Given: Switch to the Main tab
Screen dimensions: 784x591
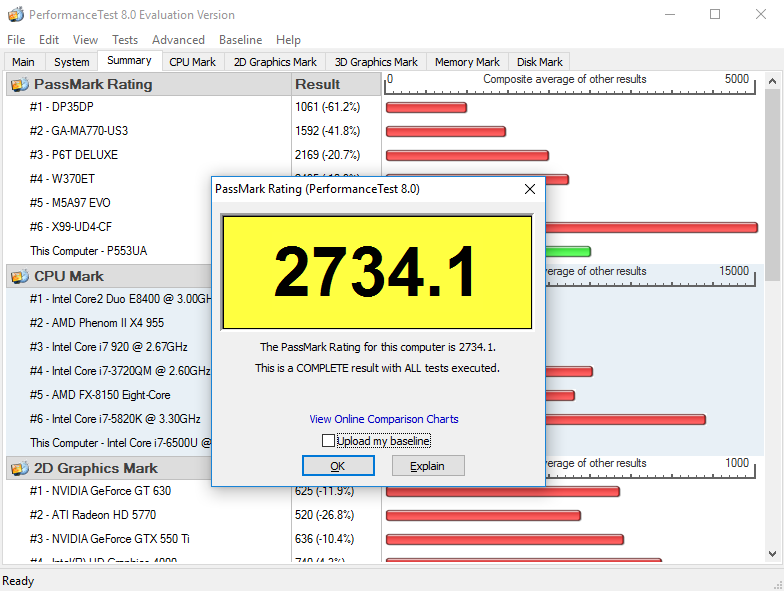Looking at the screenshot, I should tap(24, 62).
